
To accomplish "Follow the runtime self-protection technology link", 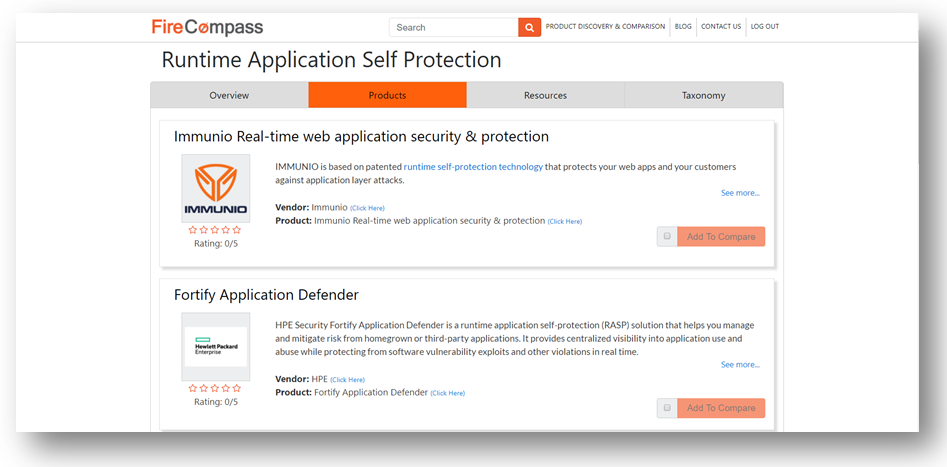I will coord(473,167).
